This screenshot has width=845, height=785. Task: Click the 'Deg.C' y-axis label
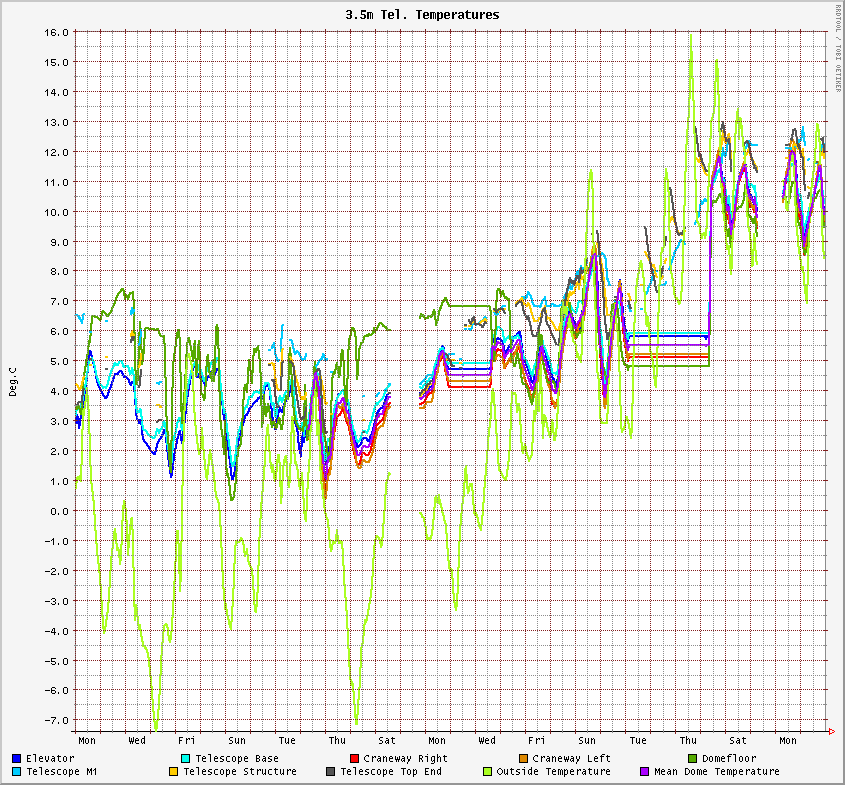coord(13,381)
